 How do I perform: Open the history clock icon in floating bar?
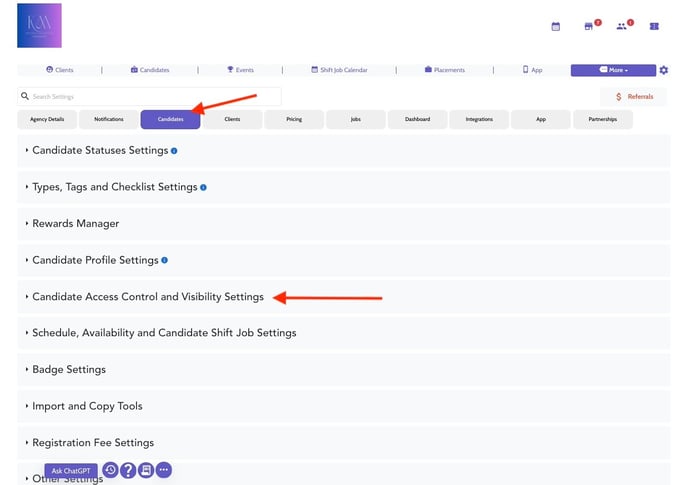coord(111,470)
